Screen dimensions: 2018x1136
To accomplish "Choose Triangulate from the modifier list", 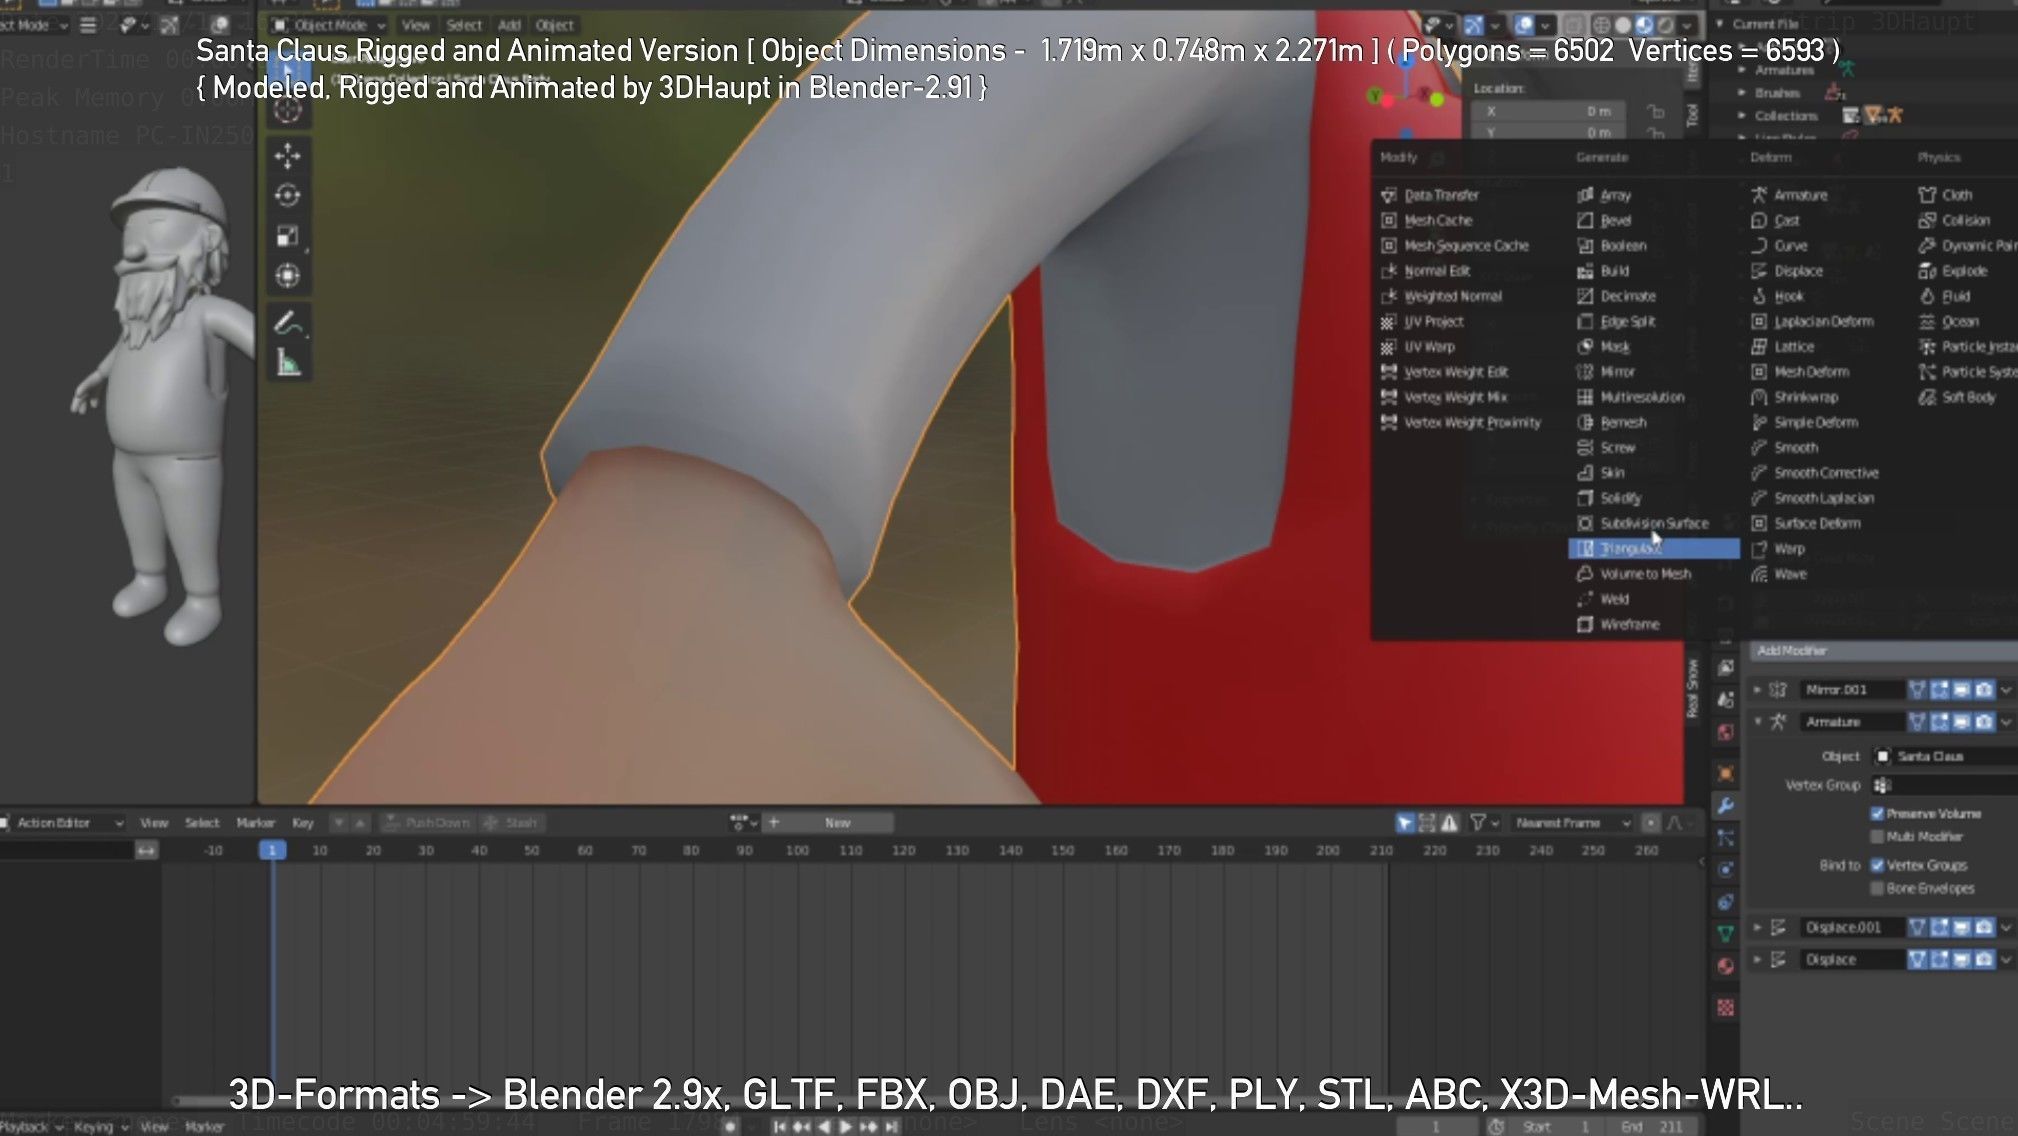I will click(x=1654, y=548).
